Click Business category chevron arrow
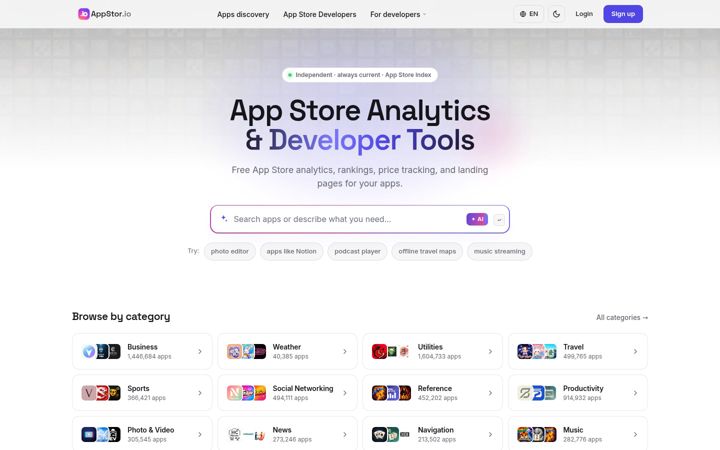The height and width of the screenshot is (450, 720). click(x=200, y=351)
